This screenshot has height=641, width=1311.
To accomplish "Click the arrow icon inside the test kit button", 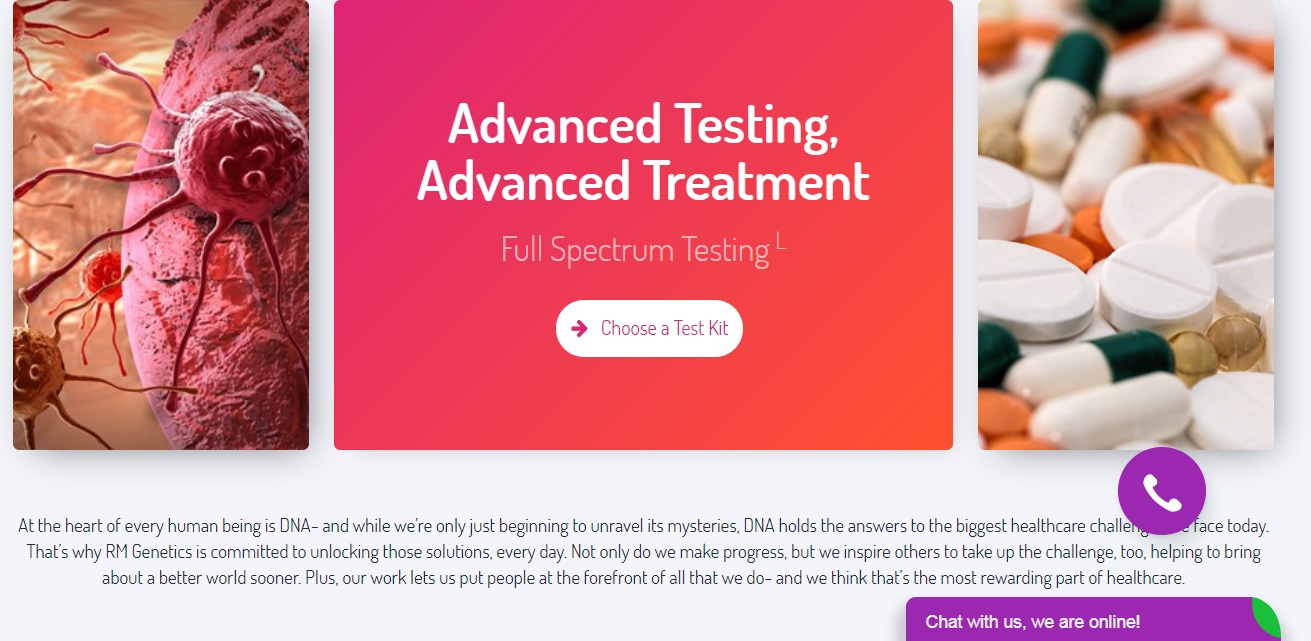I will pos(579,328).
